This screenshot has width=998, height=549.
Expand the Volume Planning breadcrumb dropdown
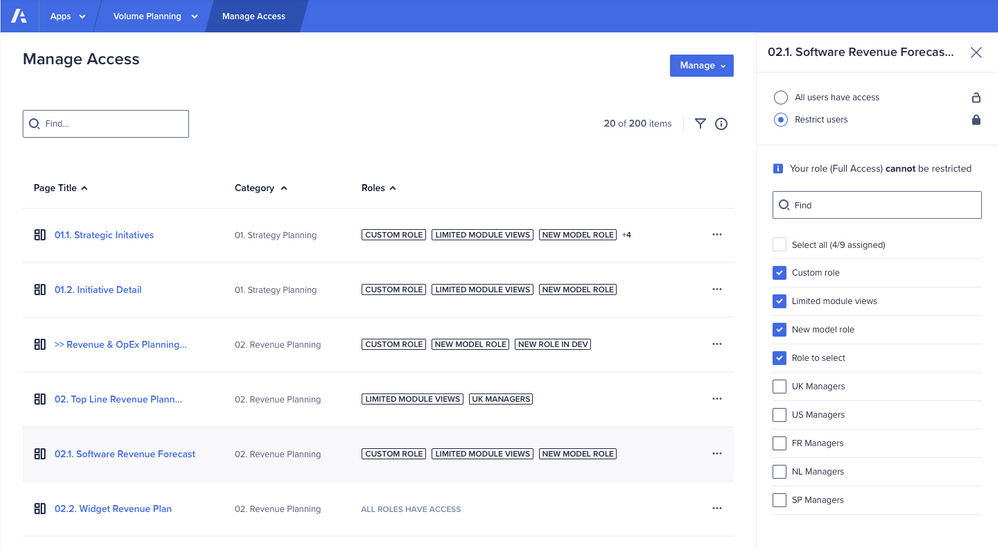point(155,16)
